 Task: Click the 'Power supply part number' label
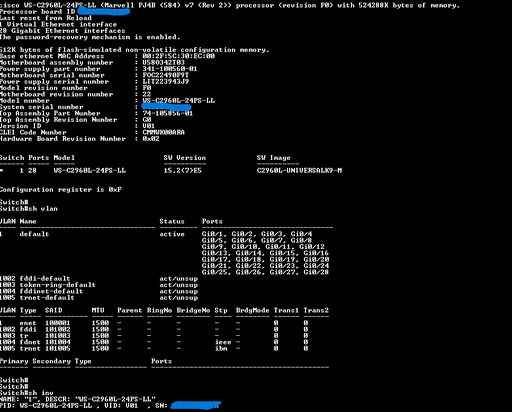(50, 69)
